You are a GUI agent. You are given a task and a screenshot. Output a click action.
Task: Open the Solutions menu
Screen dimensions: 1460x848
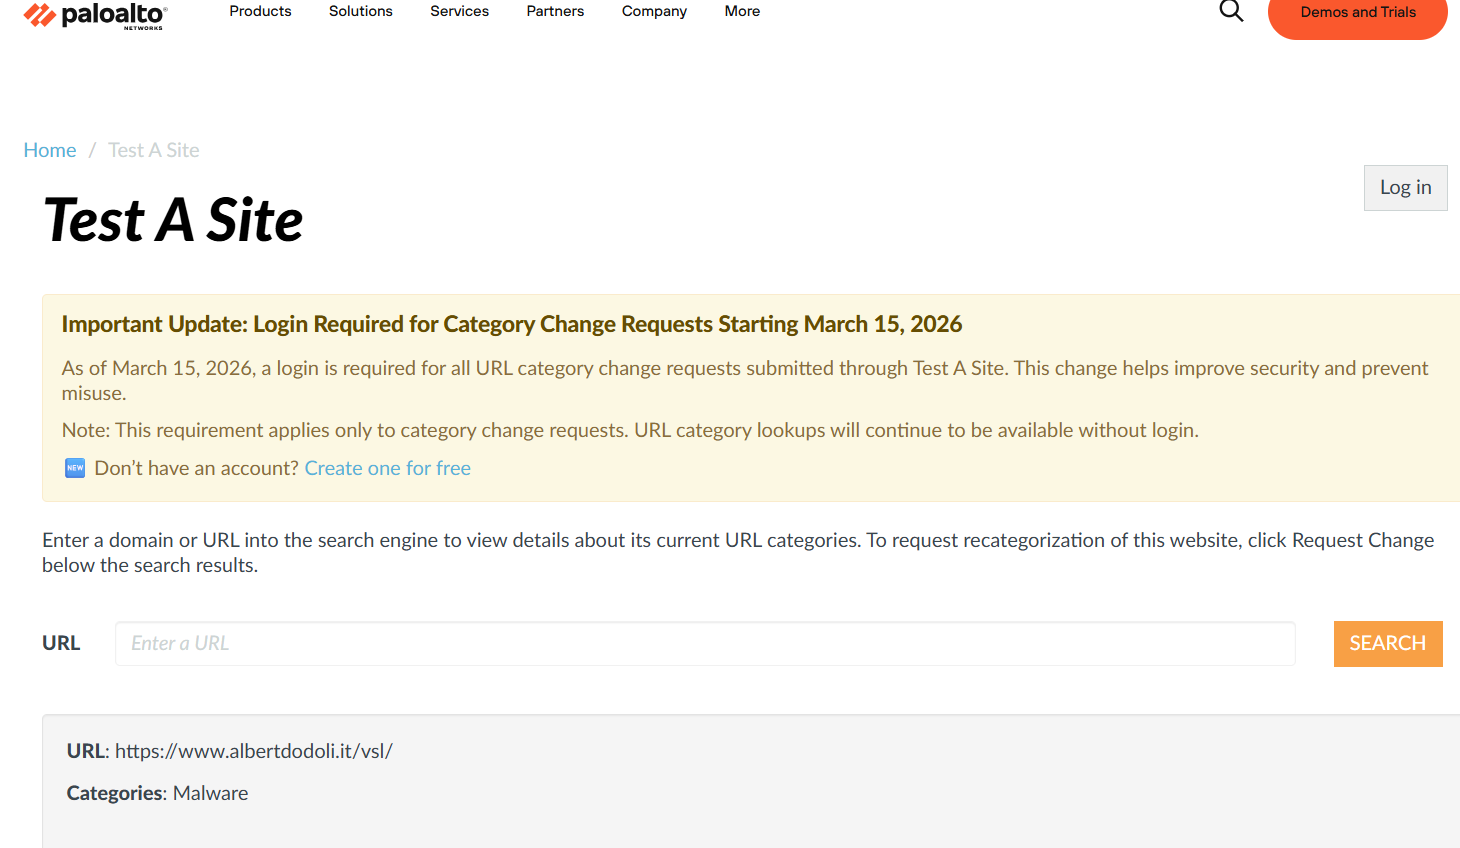[x=361, y=11]
